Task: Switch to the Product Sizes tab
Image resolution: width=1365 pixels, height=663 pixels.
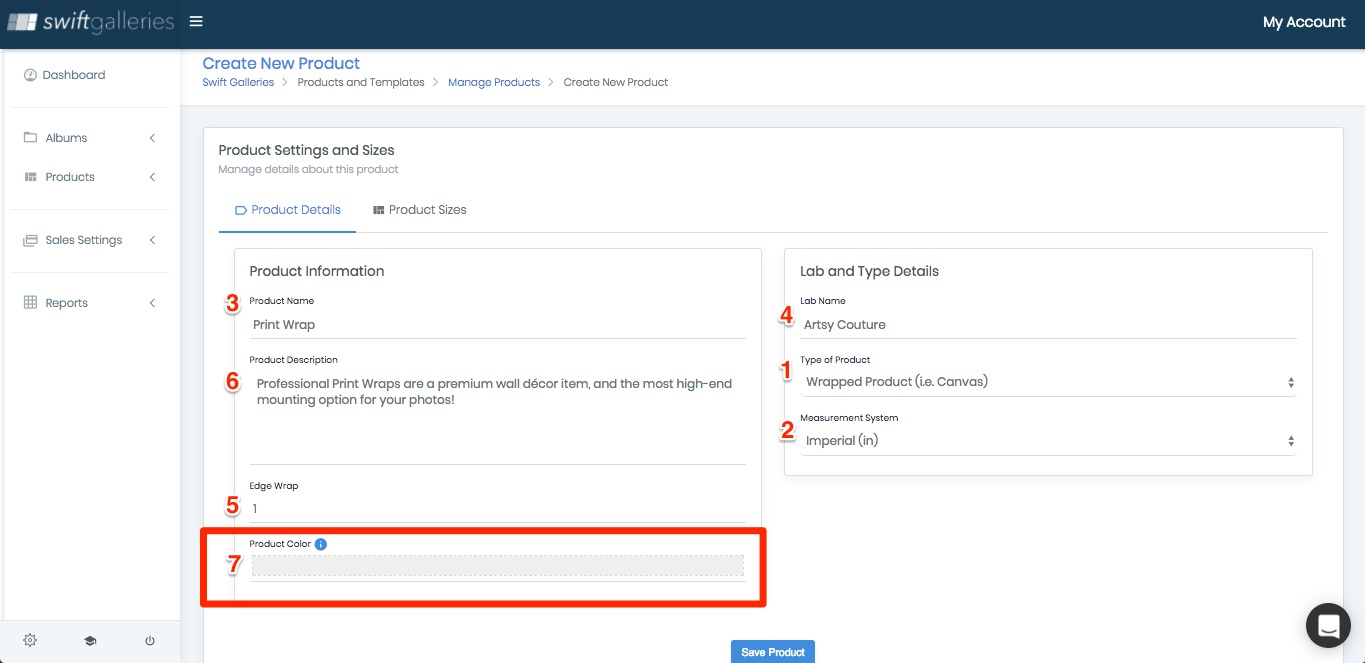Action: [419, 210]
